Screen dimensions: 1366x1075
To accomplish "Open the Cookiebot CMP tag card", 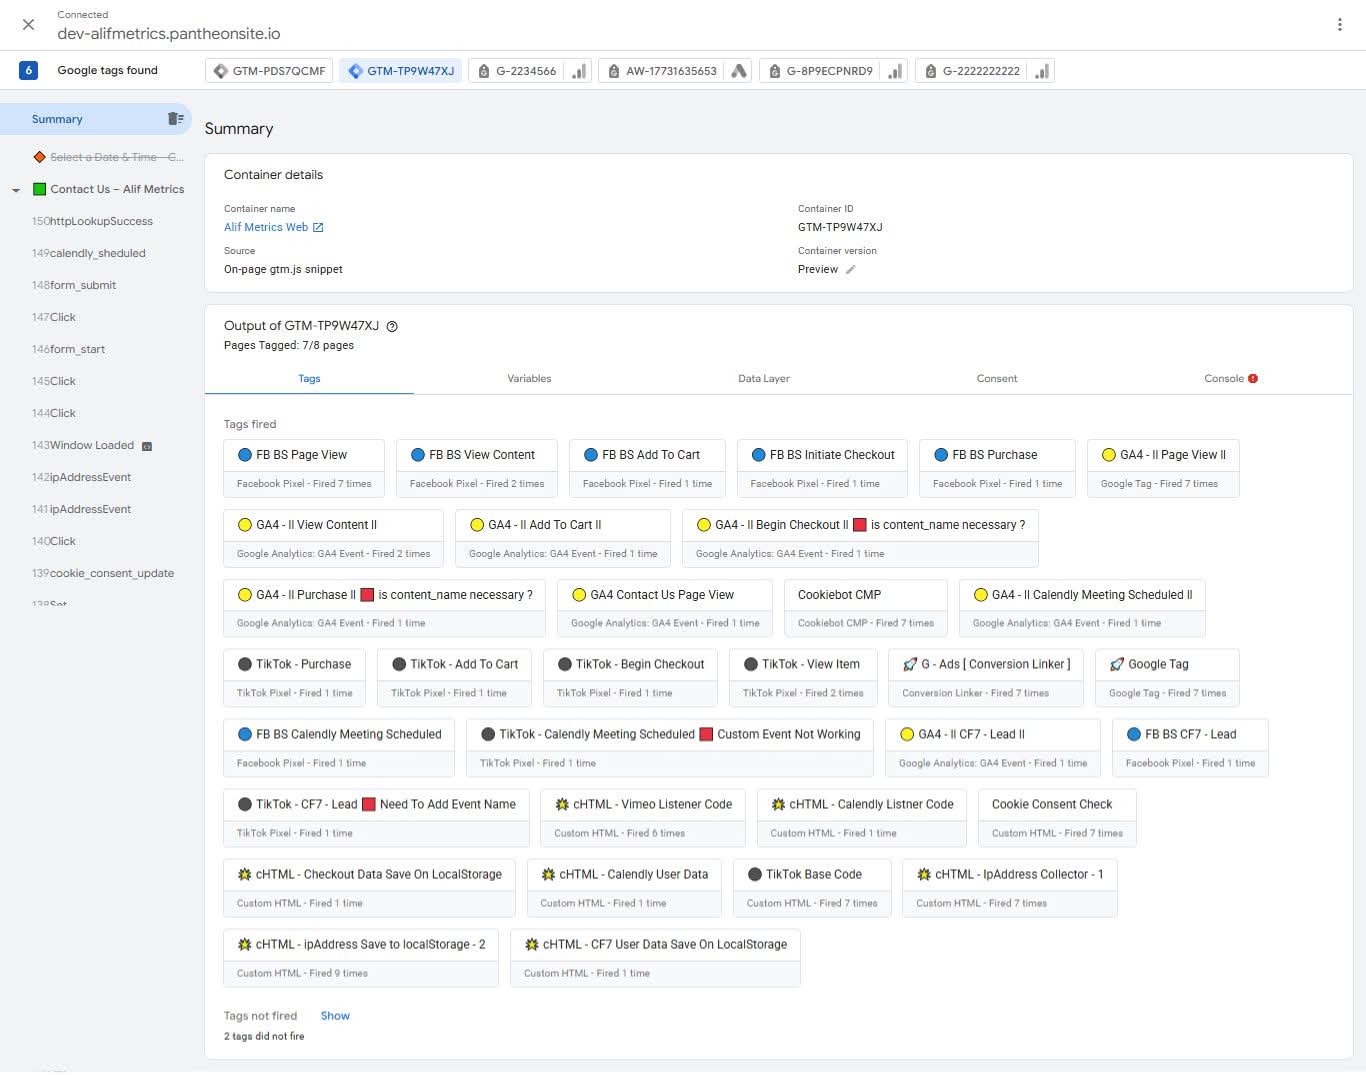I will pyautogui.click(x=865, y=607).
